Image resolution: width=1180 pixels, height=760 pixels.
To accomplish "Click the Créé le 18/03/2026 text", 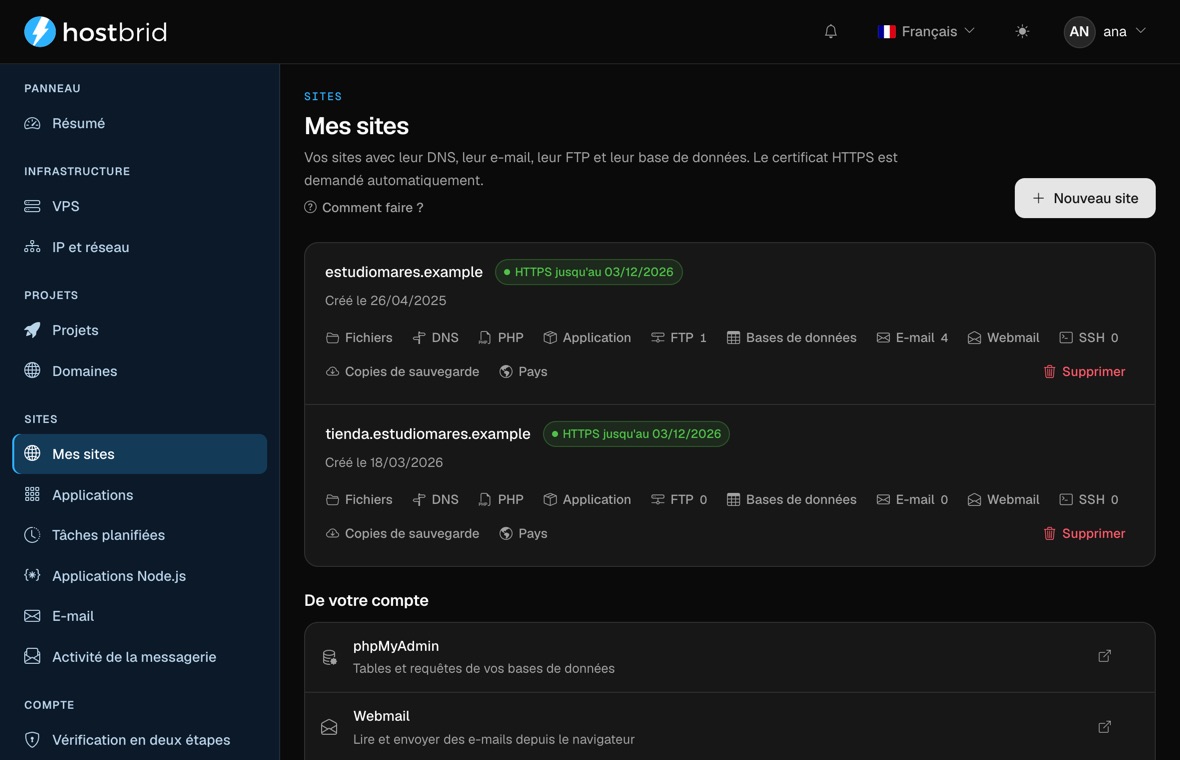I will tap(384, 463).
